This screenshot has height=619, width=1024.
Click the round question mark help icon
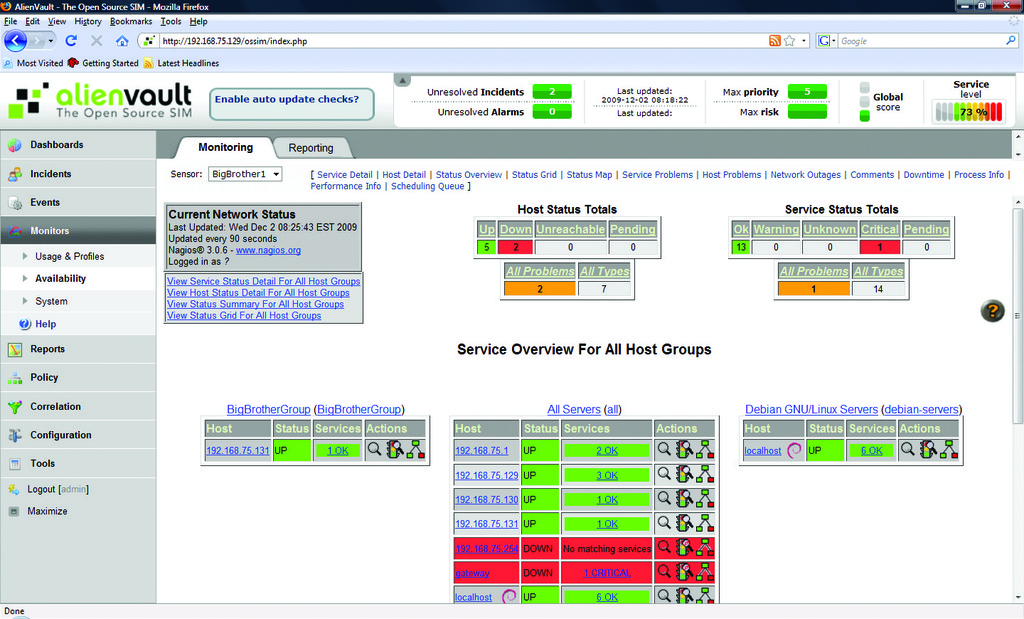pos(992,311)
